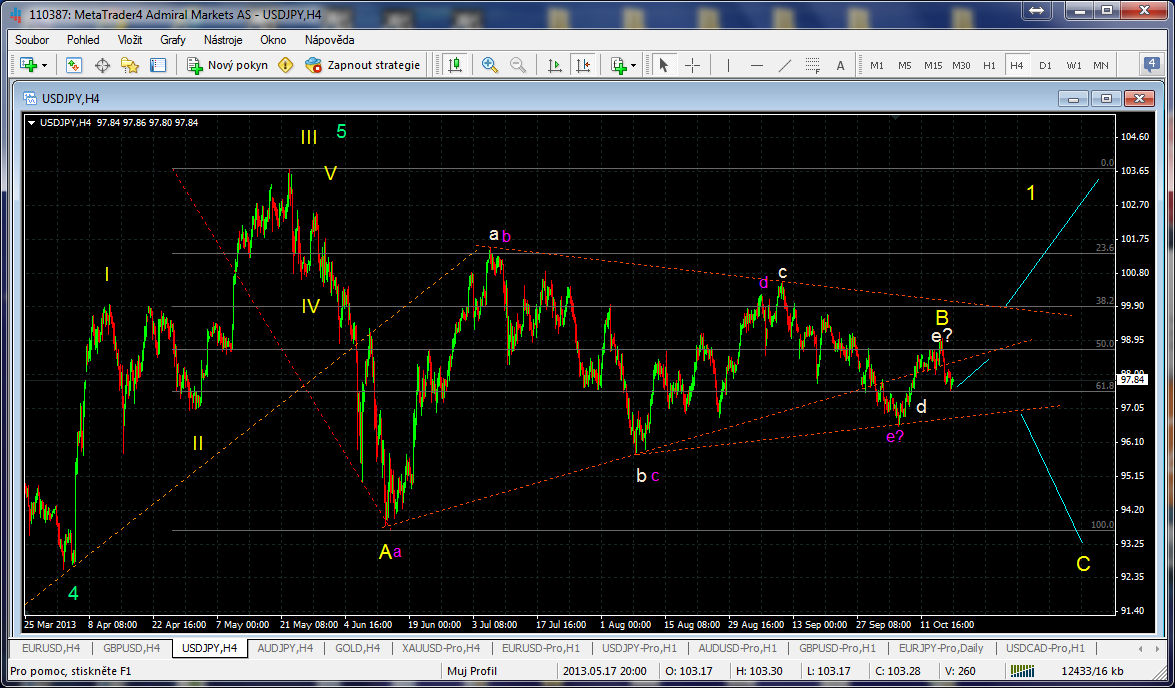Expand the USDJPY,H4 chart header triangle
The image size is (1175, 688).
tap(31, 123)
